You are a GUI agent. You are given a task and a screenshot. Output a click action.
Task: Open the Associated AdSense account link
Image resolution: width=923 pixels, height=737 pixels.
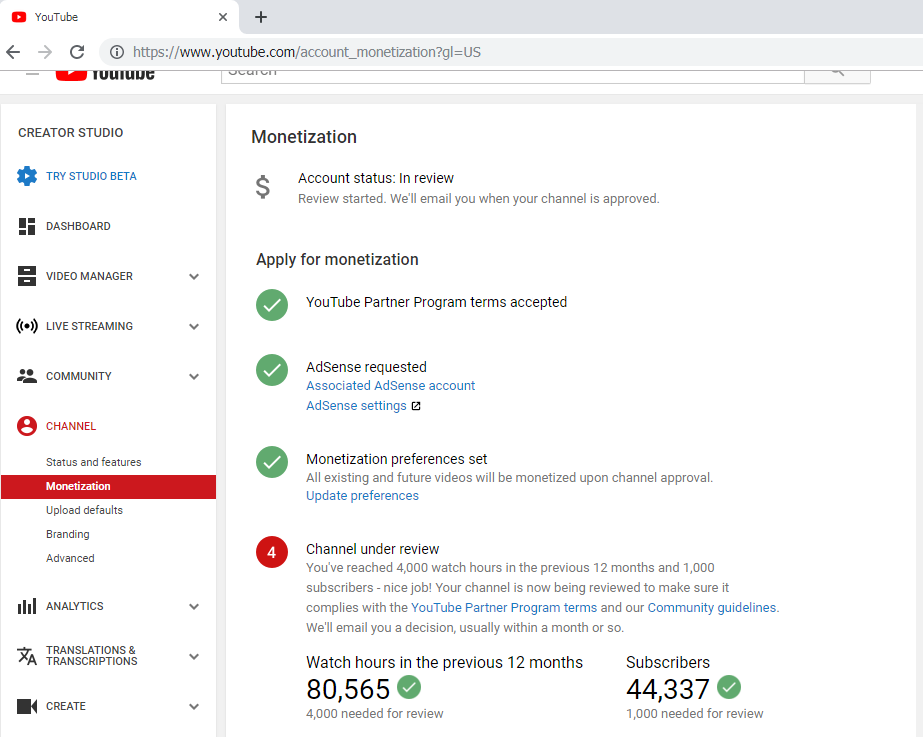click(390, 386)
